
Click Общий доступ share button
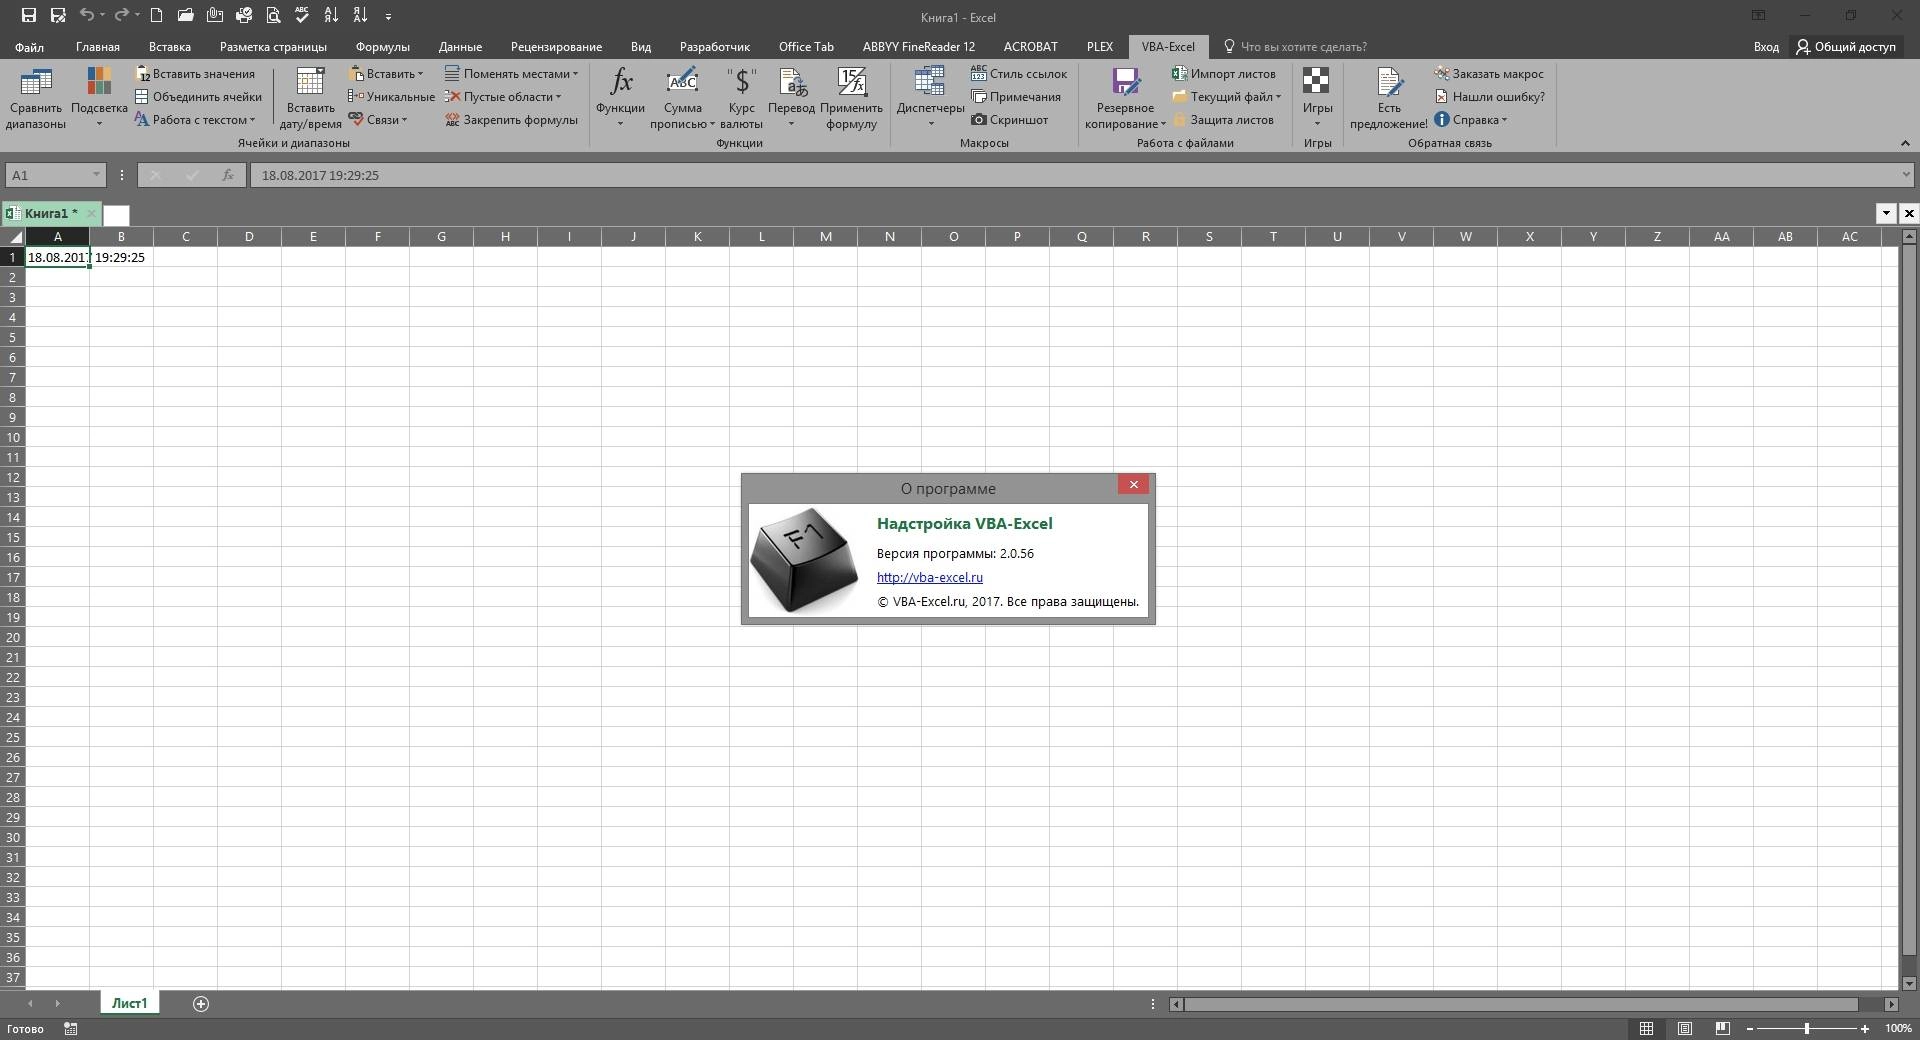[1845, 47]
